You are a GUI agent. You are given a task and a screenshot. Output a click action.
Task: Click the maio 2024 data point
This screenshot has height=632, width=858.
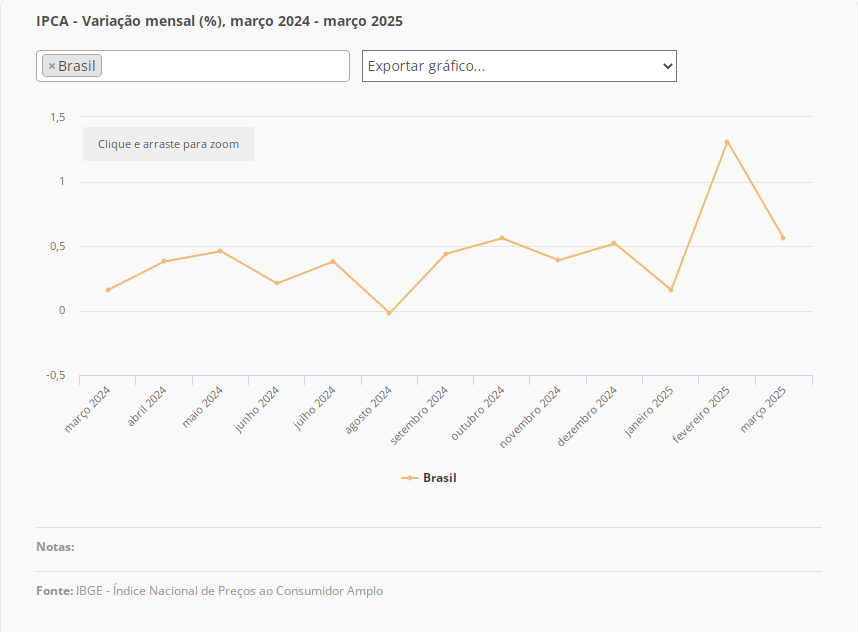click(x=220, y=251)
